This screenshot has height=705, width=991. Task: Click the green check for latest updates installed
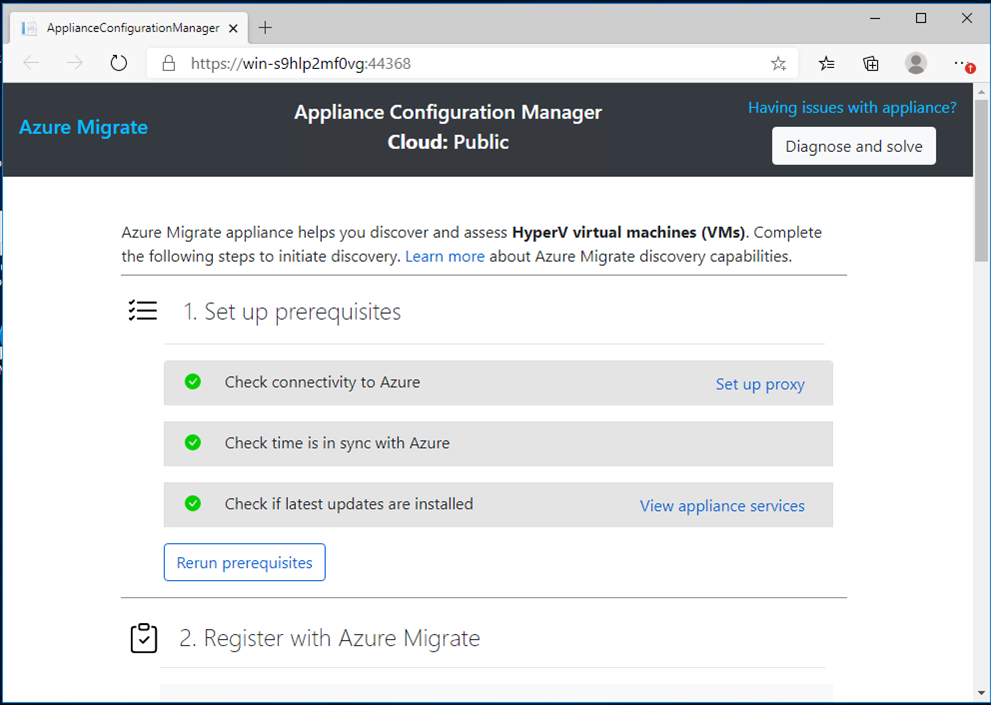point(192,504)
